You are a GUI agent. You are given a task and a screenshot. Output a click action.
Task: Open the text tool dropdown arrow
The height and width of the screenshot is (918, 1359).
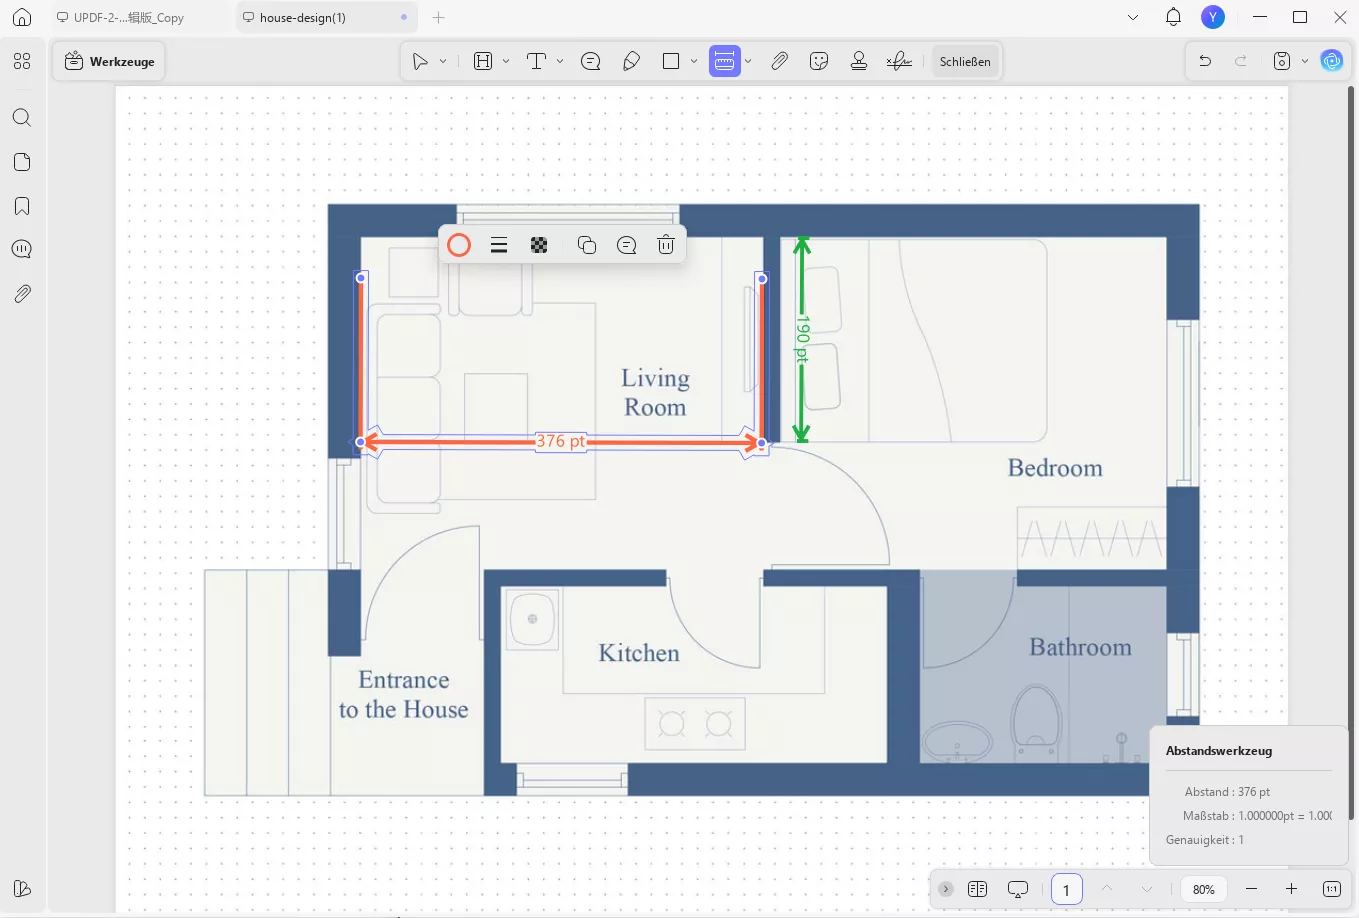coord(560,61)
